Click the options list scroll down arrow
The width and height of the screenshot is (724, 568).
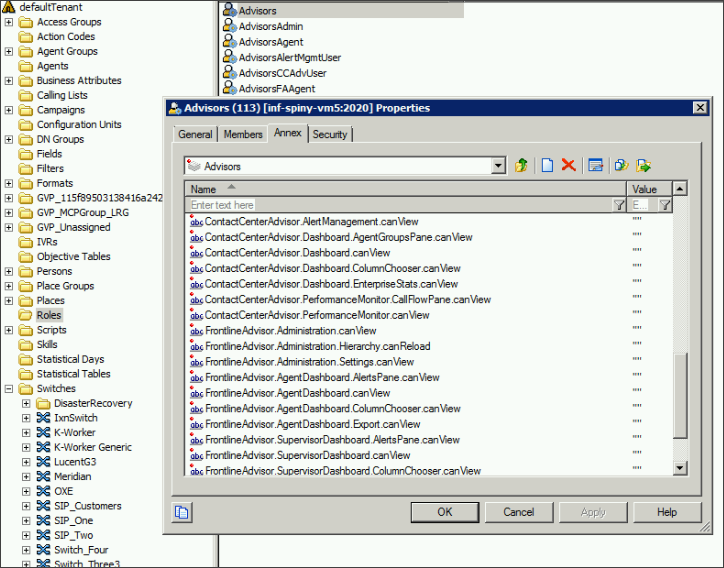(x=680, y=468)
